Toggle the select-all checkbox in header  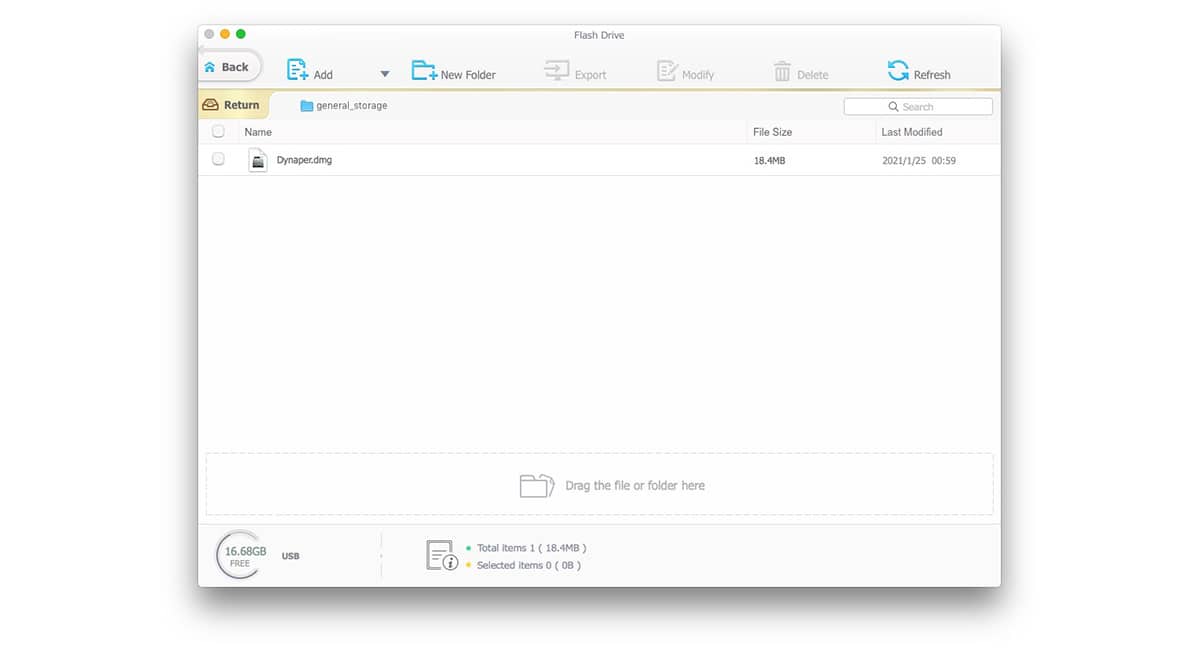[218, 131]
